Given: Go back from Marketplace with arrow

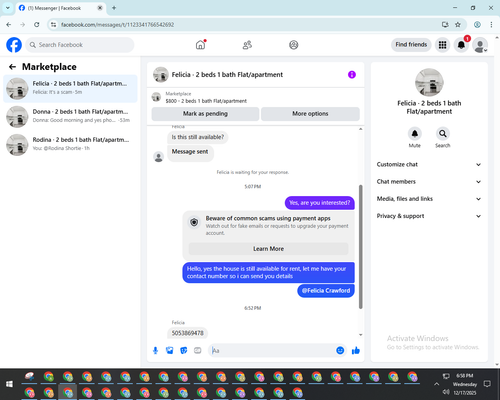Looking at the screenshot, I should click(x=12, y=67).
